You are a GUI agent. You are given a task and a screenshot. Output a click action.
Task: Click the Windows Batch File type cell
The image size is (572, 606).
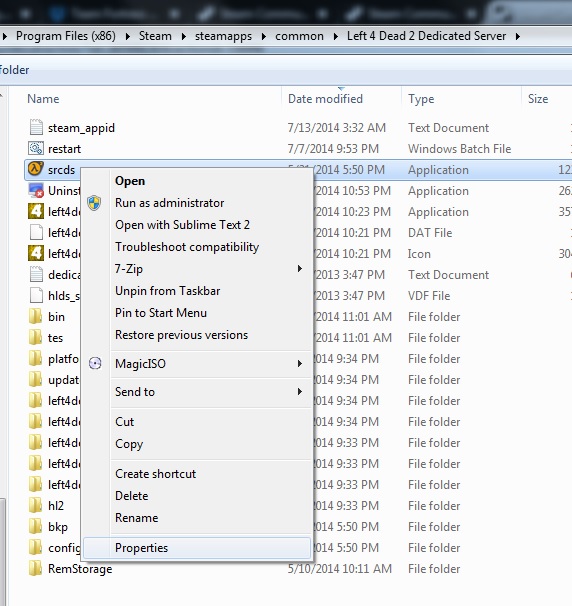click(460, 149)
